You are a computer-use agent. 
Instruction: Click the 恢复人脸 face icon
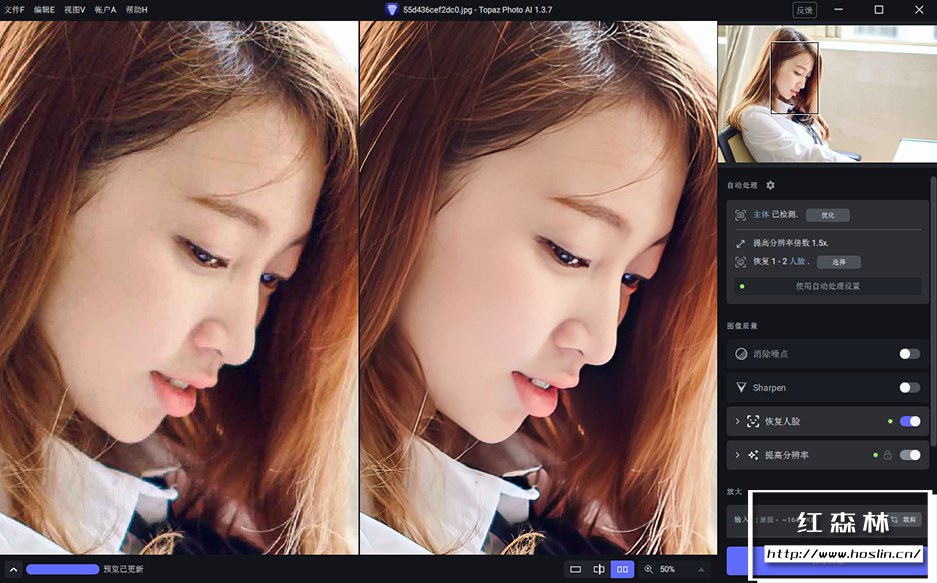[x=753, y=421]
